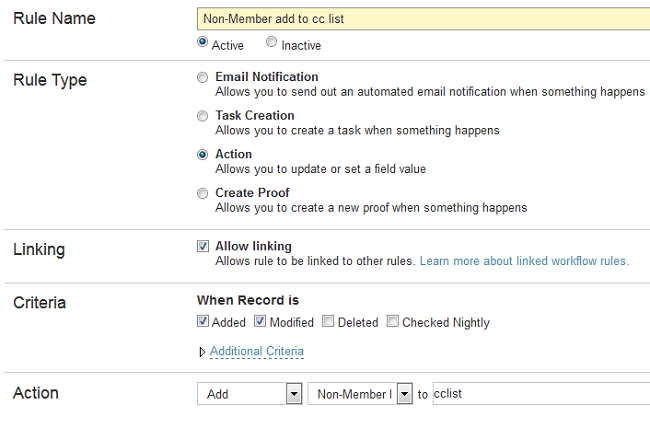Choose Email Notification rule type

(203, 77)
